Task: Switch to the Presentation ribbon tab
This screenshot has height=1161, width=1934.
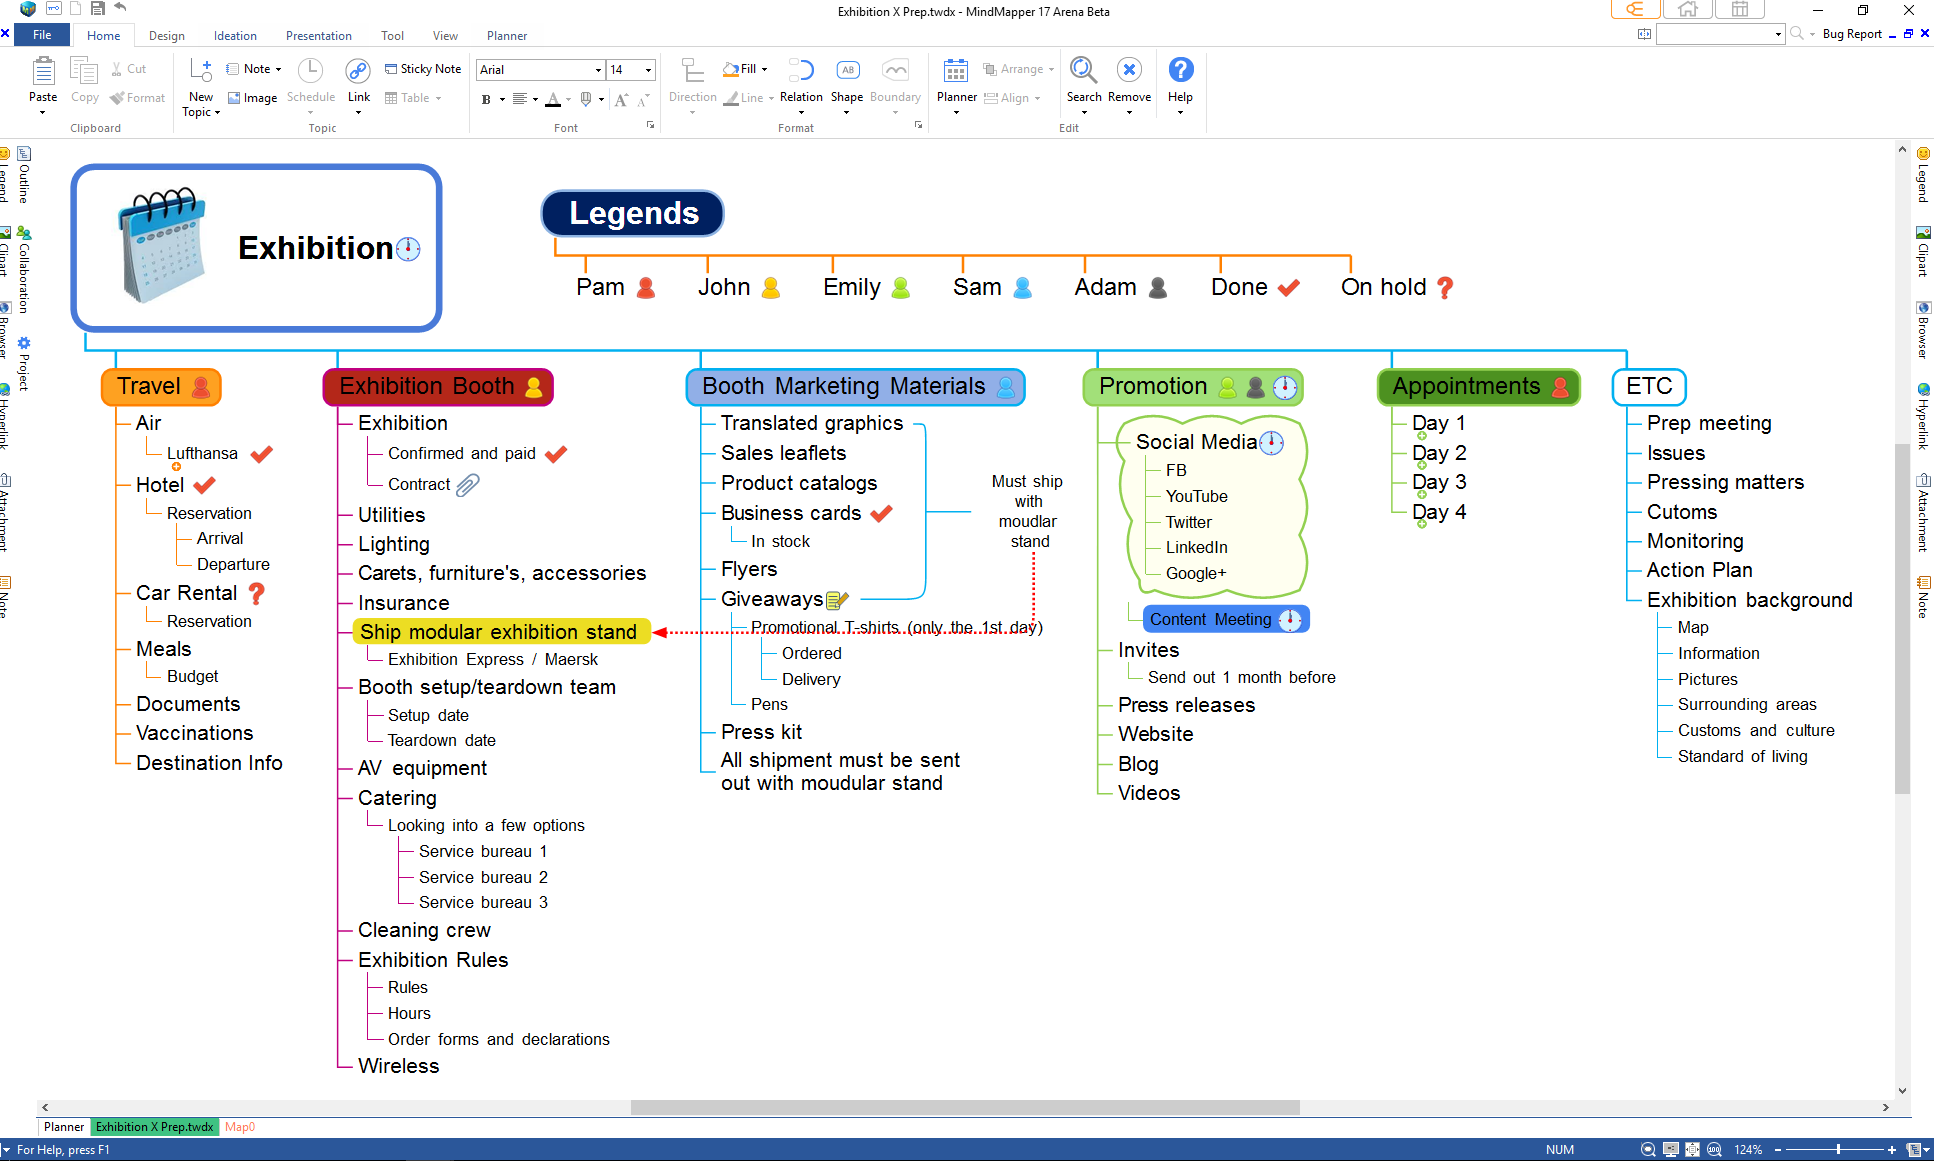Action: coord(318,35)
